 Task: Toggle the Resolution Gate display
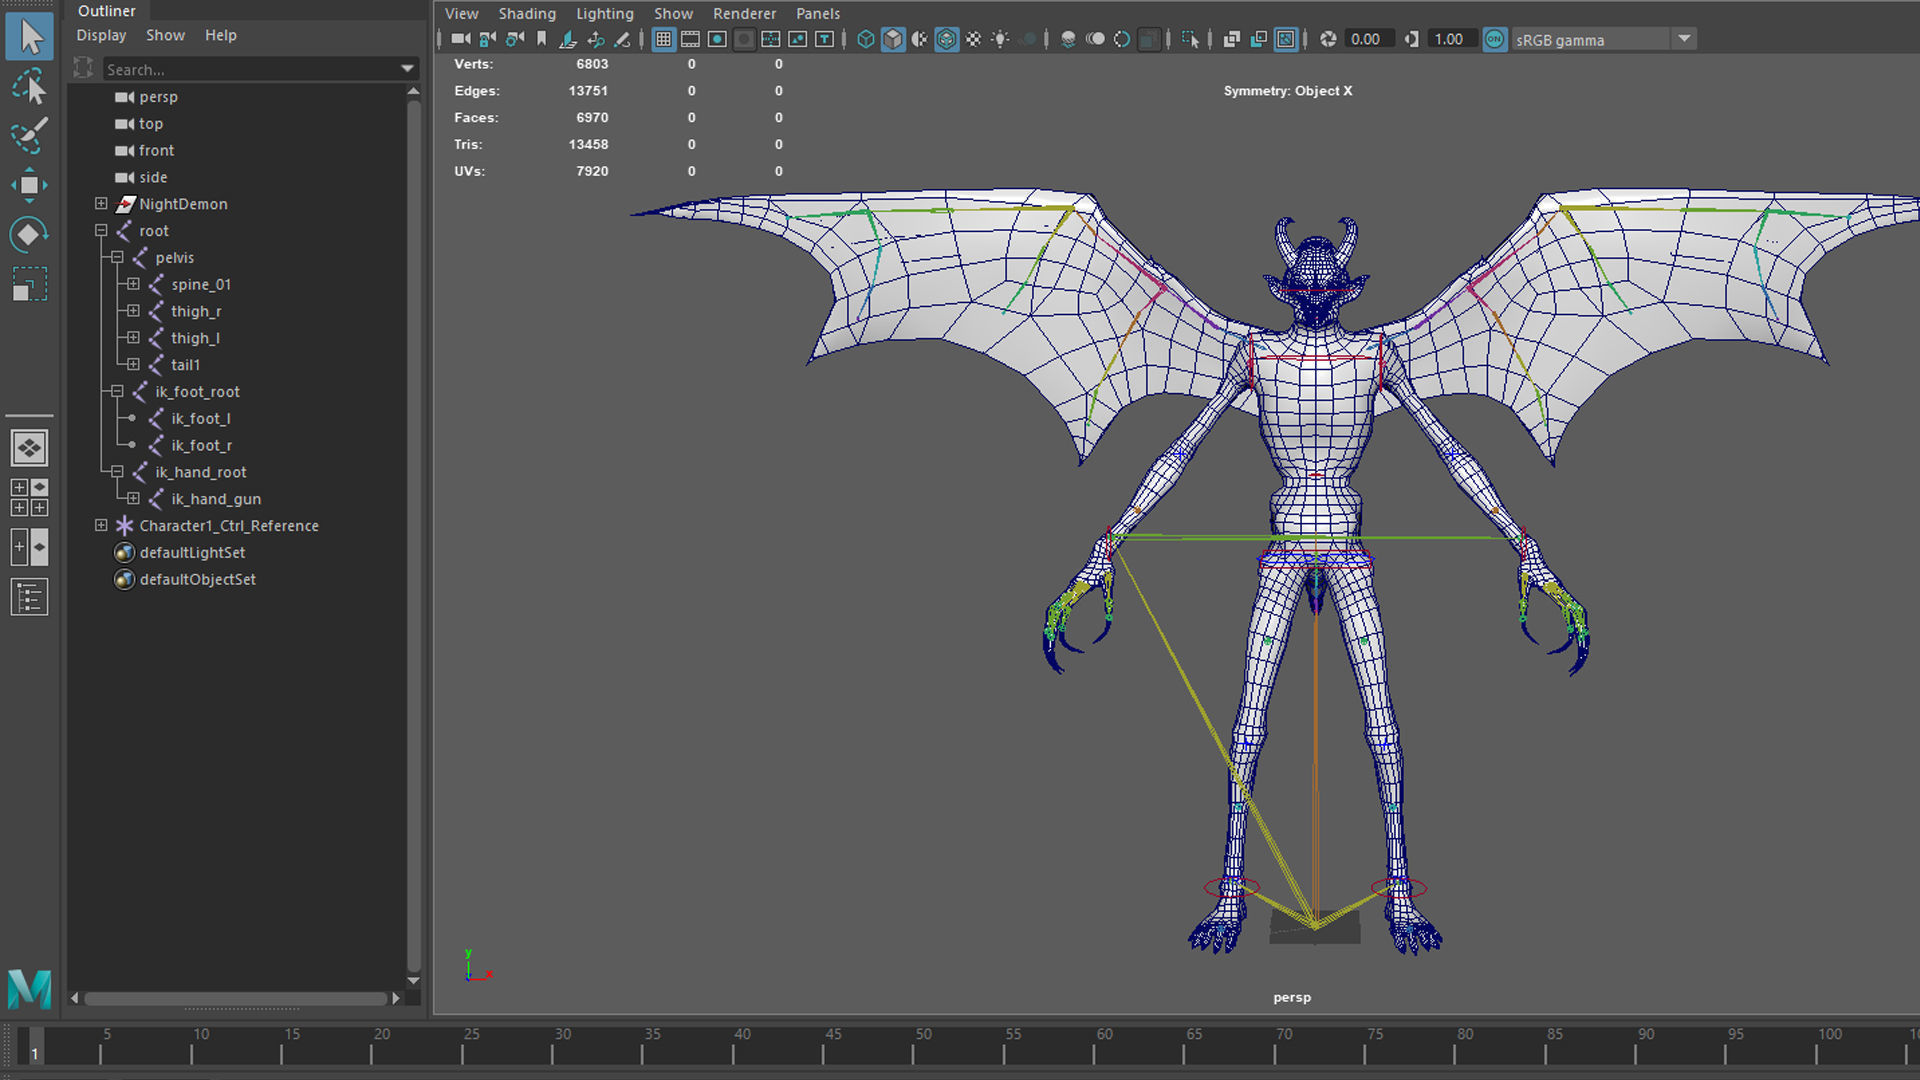pos(717,39)
